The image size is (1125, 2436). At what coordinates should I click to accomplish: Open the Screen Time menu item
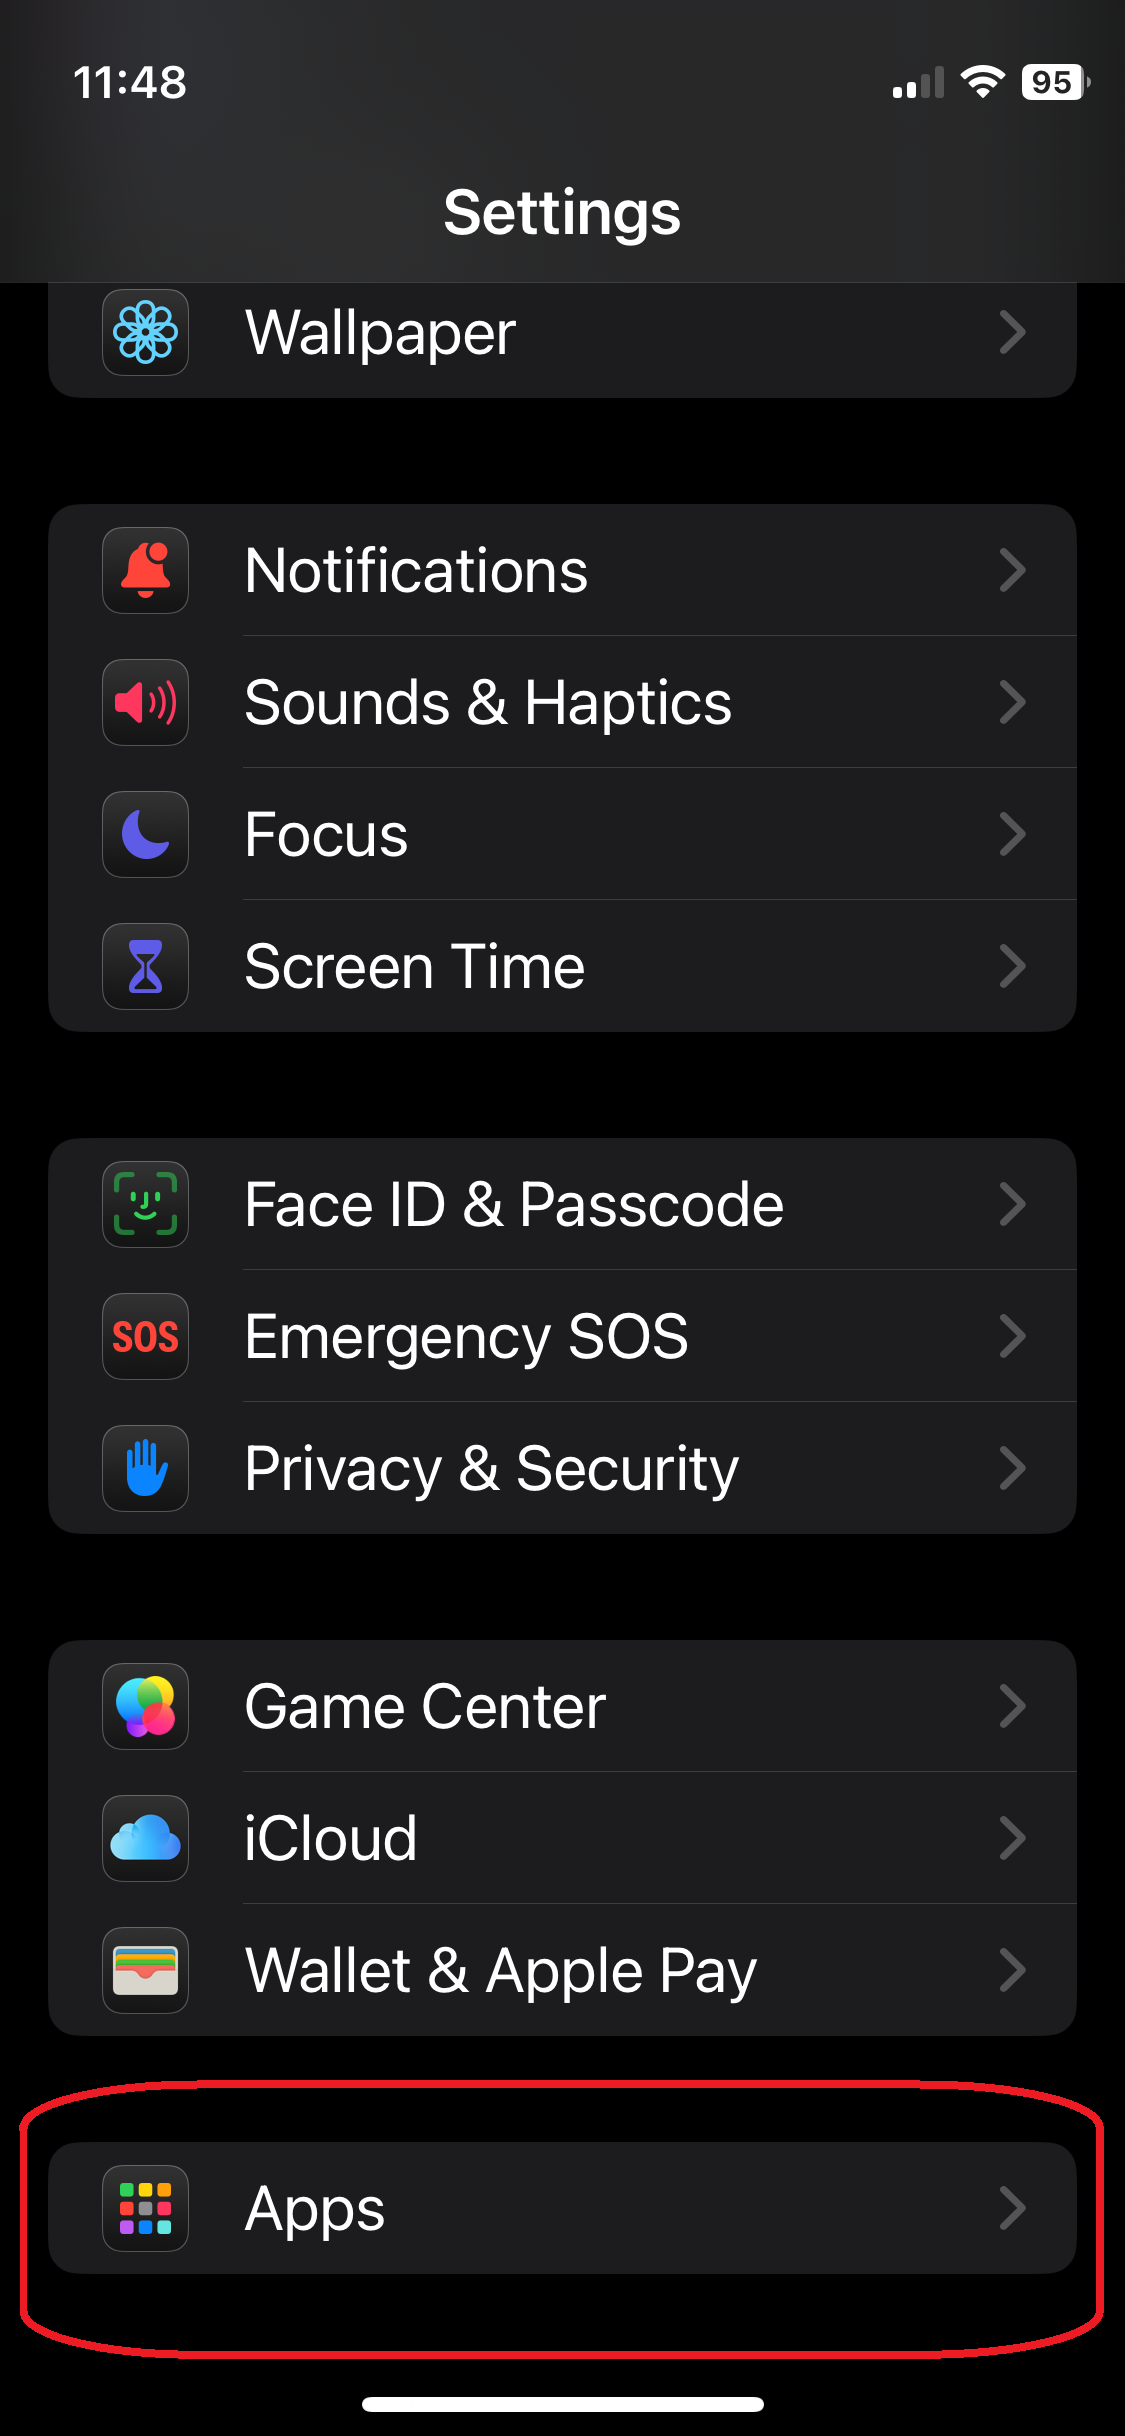point(415,966)
